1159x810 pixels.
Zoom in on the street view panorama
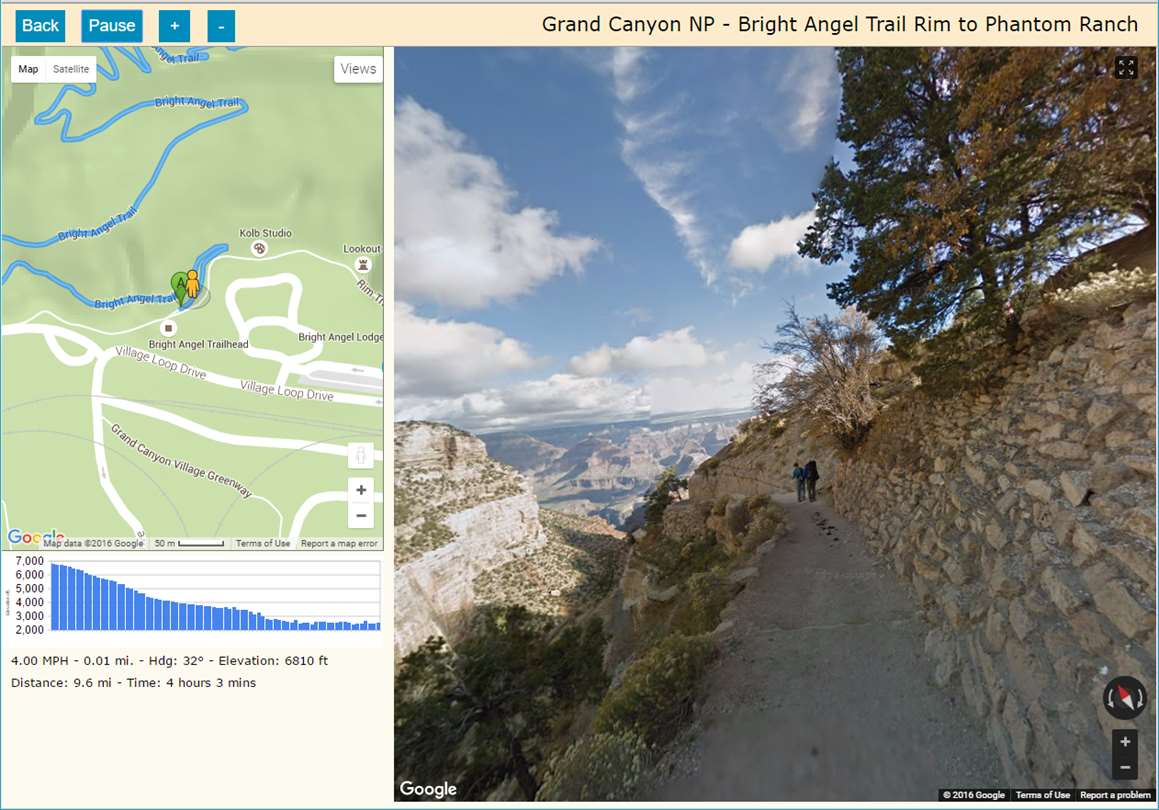(x=1125, y=742)
